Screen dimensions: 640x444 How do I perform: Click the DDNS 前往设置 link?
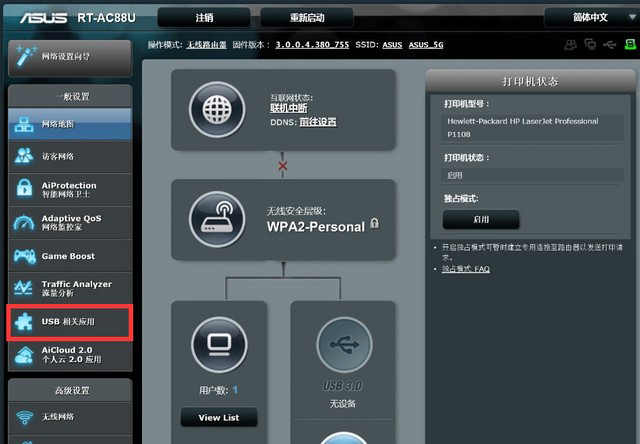click(x=318, y=122)
